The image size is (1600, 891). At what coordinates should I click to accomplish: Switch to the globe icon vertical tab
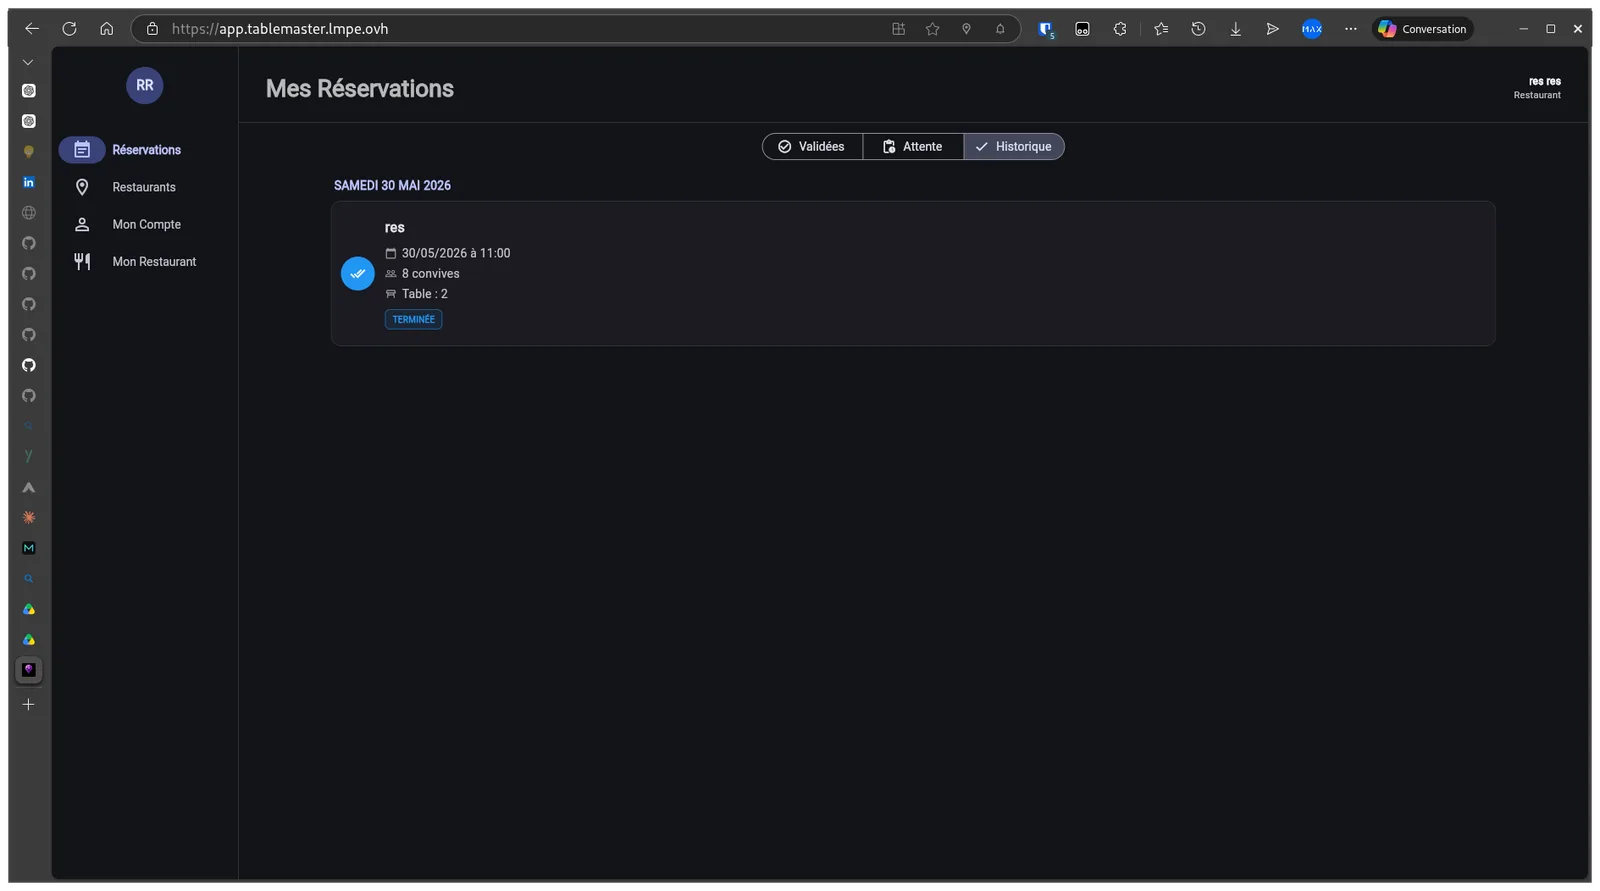click(29, 213)
